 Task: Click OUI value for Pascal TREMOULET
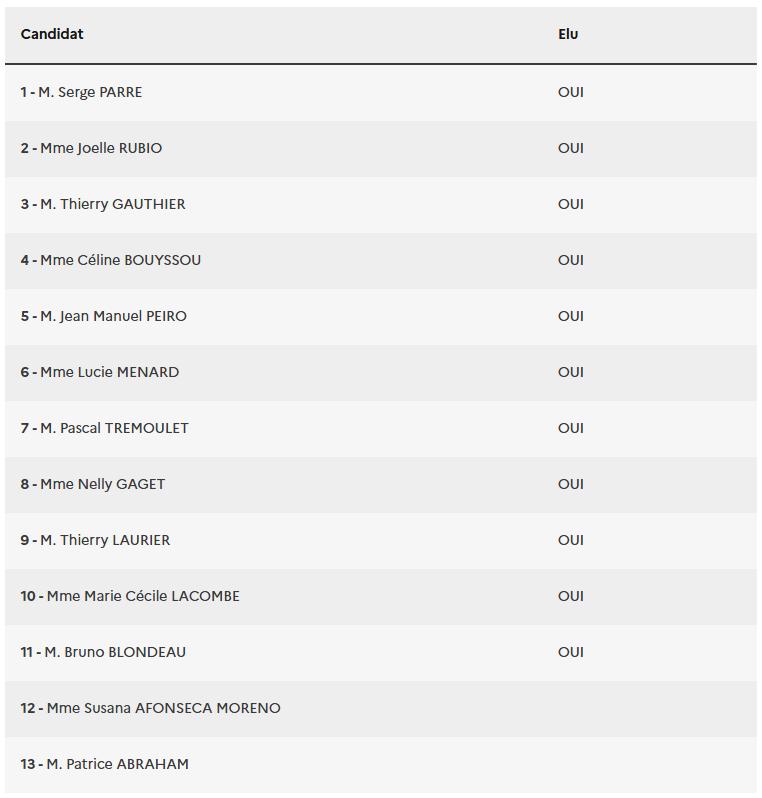(571, 428)
